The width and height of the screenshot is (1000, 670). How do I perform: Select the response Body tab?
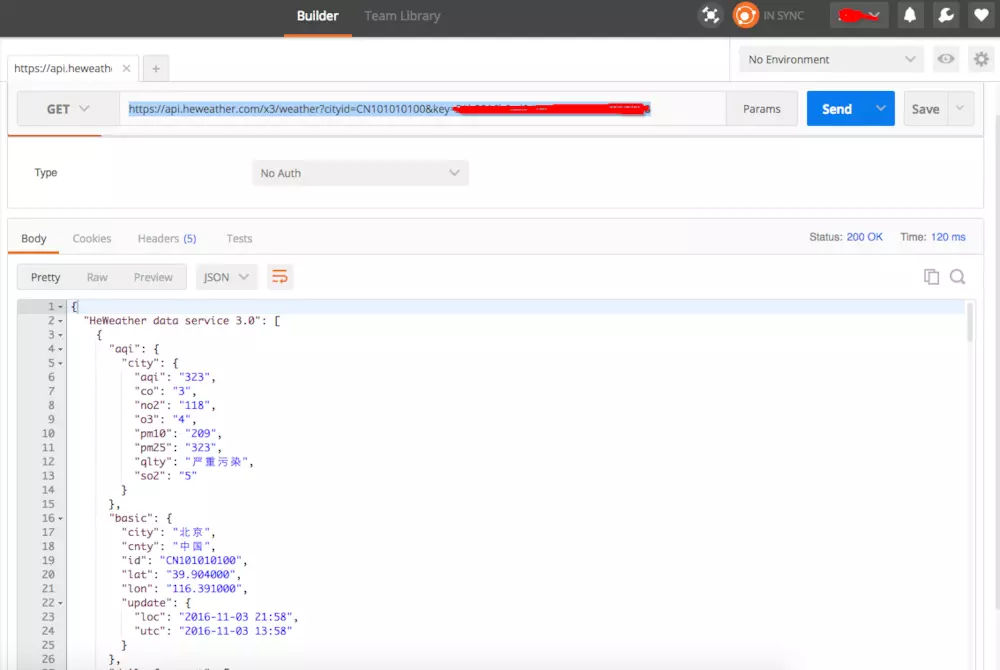coord(34,238)
